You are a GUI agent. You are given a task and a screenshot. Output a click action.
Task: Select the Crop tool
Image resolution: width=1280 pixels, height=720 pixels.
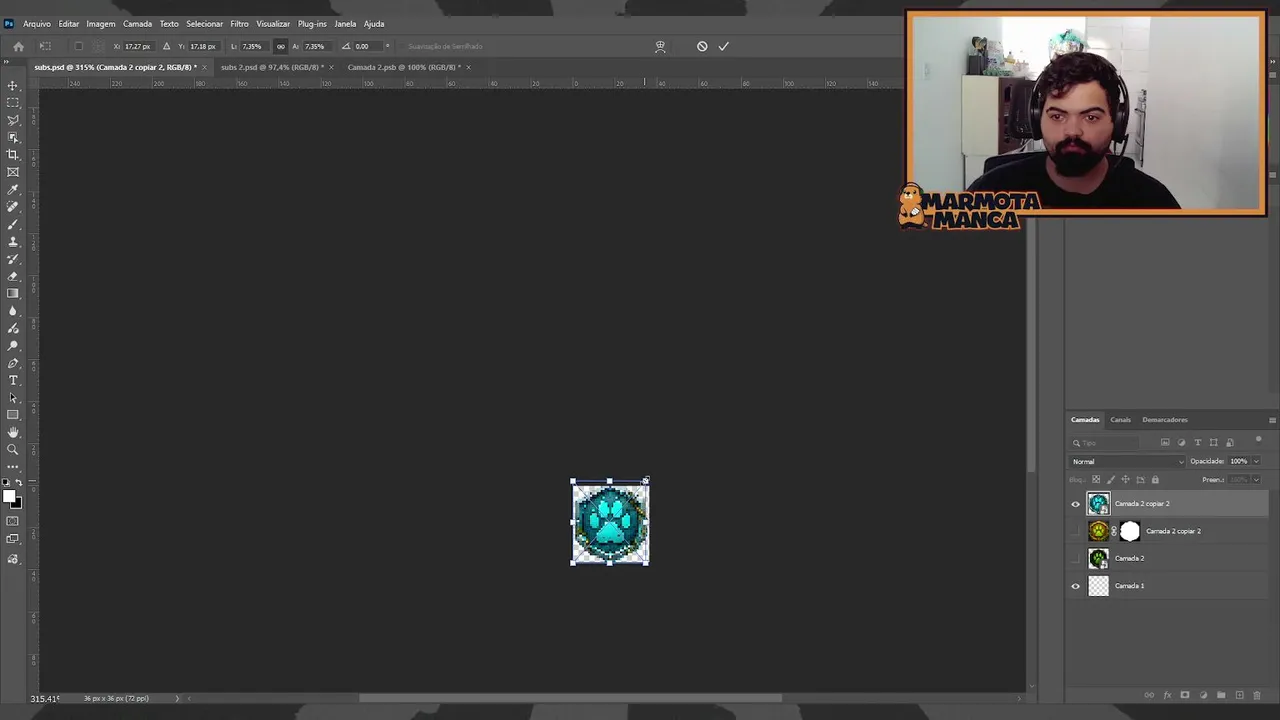pos(13,155)
